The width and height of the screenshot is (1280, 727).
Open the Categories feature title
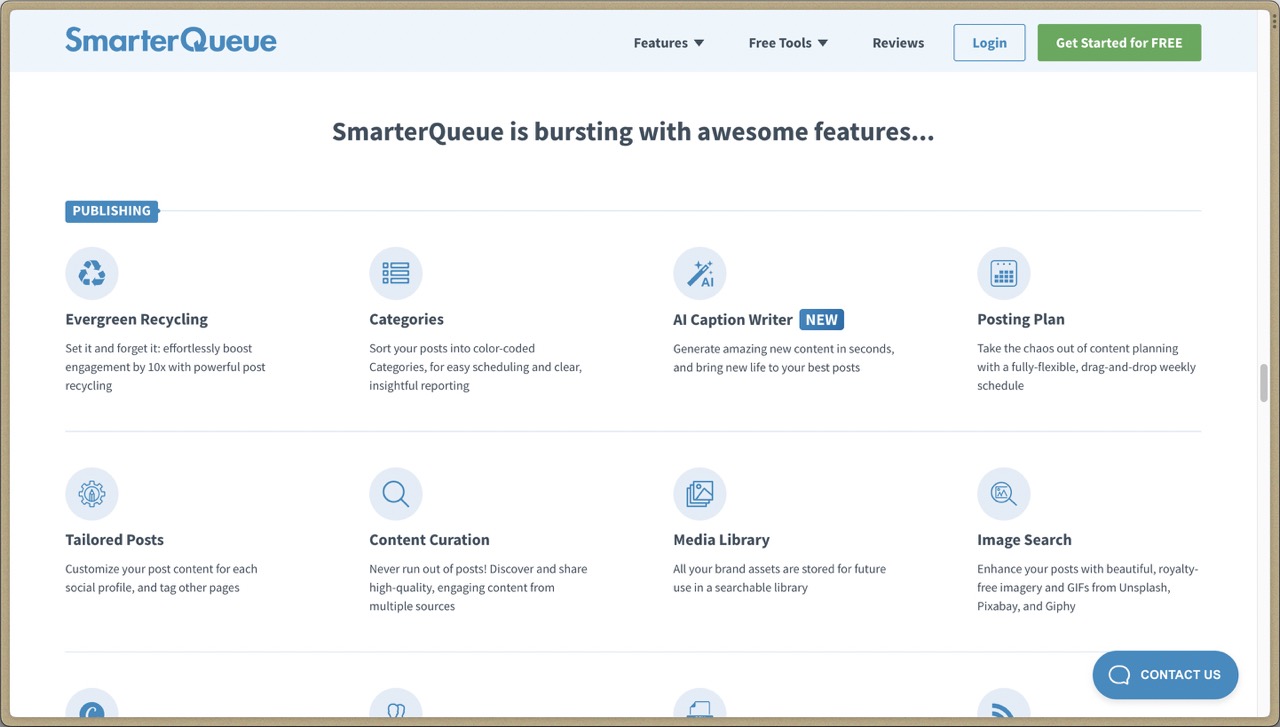tap(406, 319)
